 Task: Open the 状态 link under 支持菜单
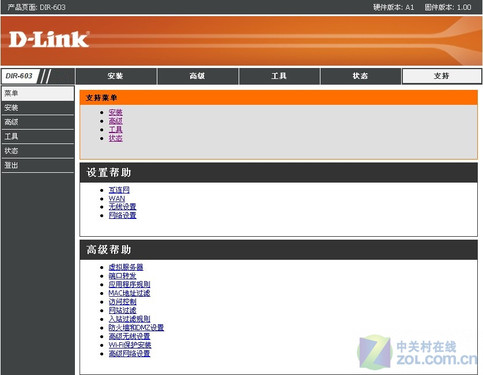click(x=116, y=138)
